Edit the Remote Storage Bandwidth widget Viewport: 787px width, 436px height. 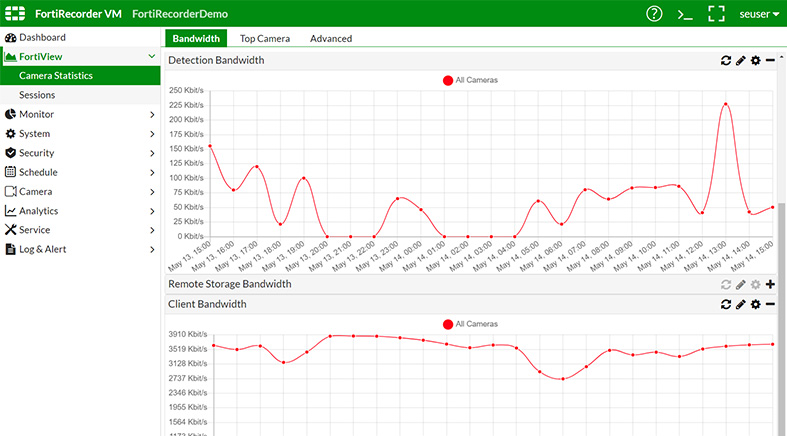[x=740, y=284]
